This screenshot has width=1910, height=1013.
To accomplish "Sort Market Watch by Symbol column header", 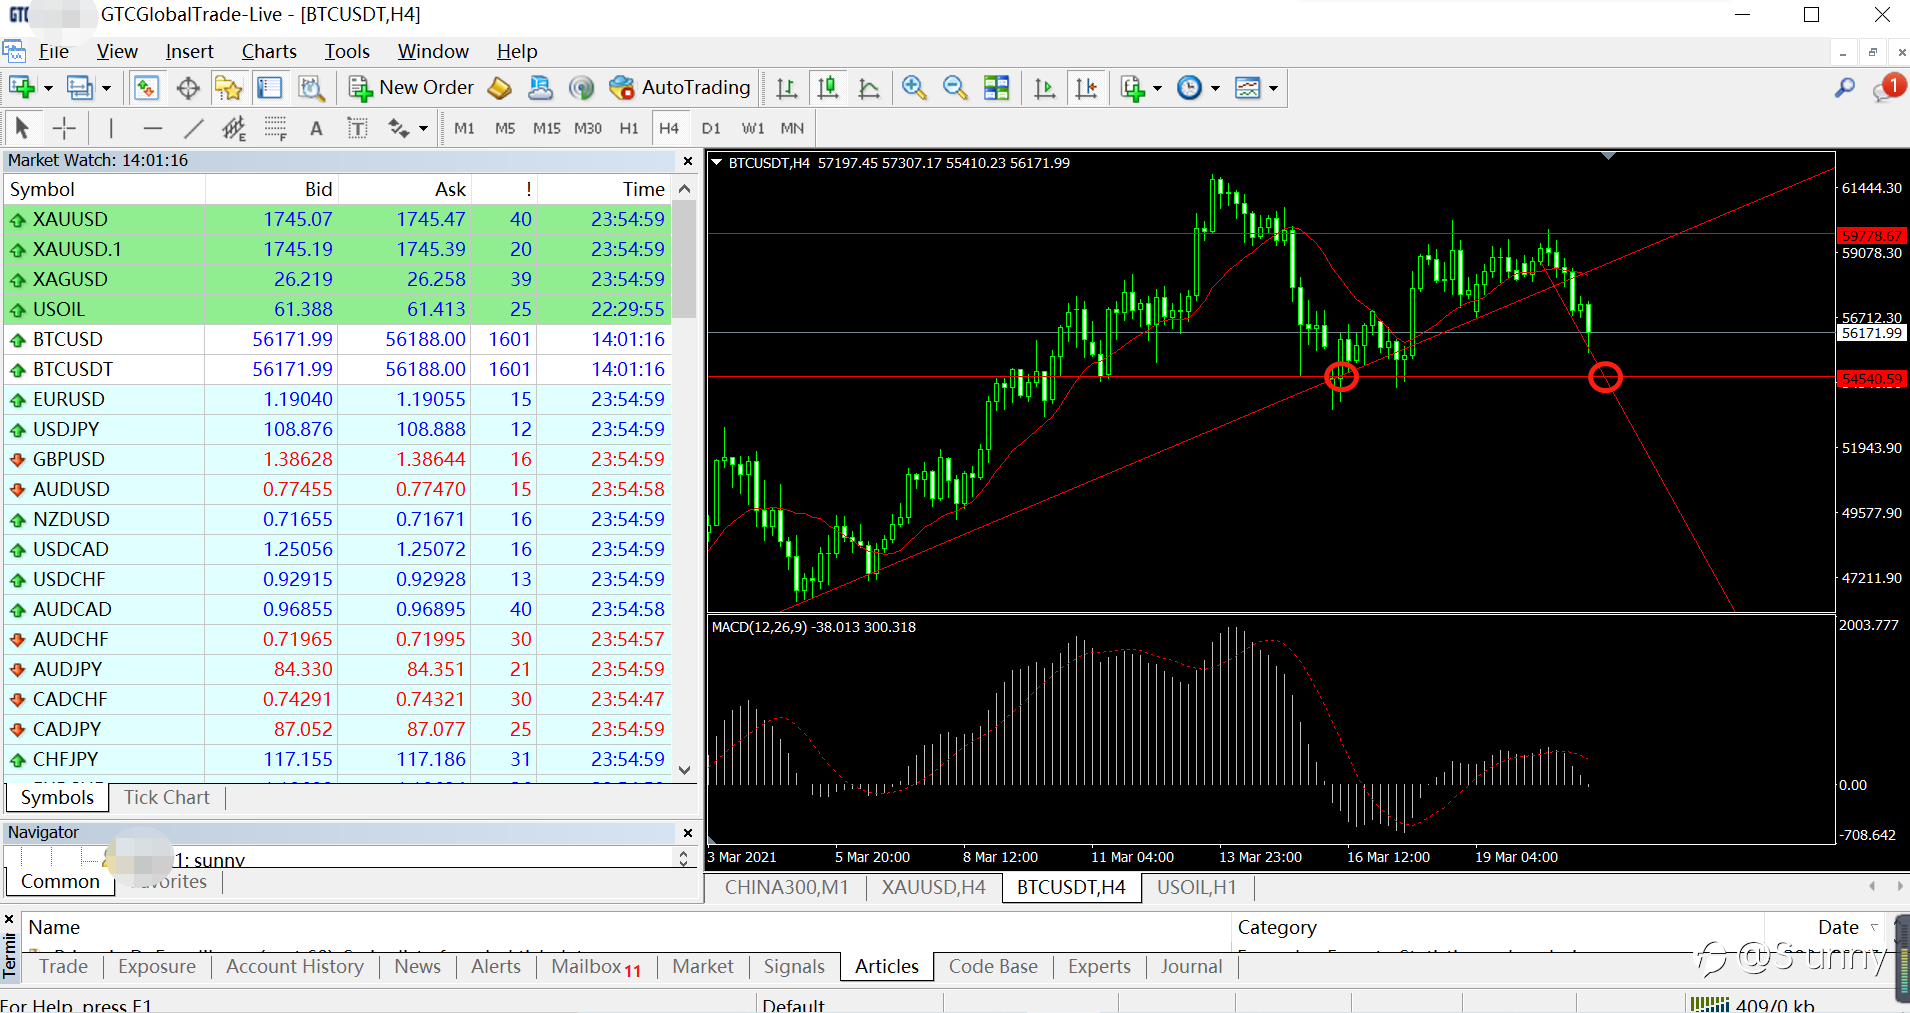I will click(x=104, y=189).
